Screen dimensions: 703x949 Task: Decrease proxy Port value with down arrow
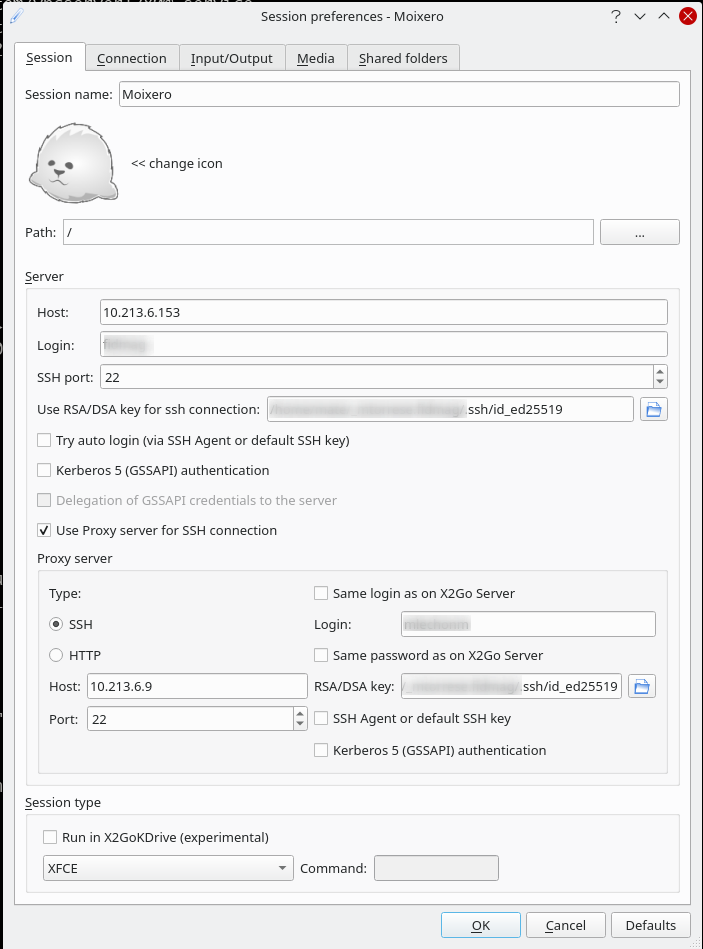[x=300, y=724]
